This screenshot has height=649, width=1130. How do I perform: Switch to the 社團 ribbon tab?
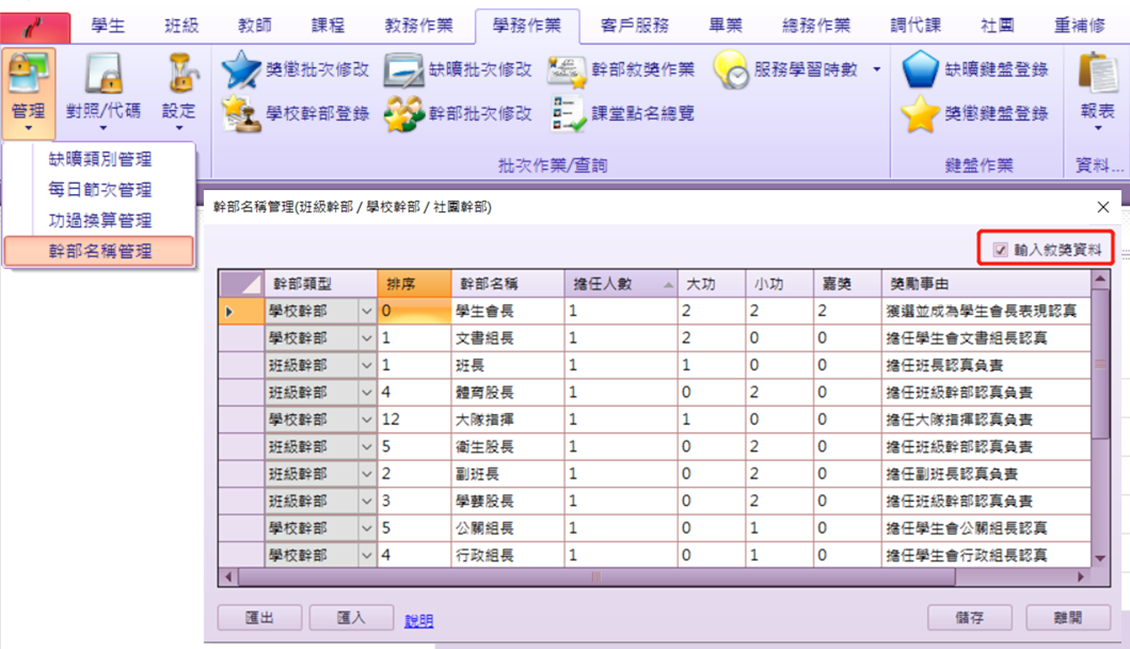[998, 26]
